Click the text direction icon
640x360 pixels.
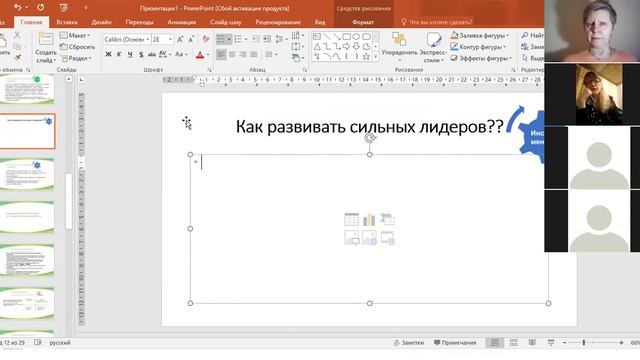pyautogui.click(x=297, y=36)
